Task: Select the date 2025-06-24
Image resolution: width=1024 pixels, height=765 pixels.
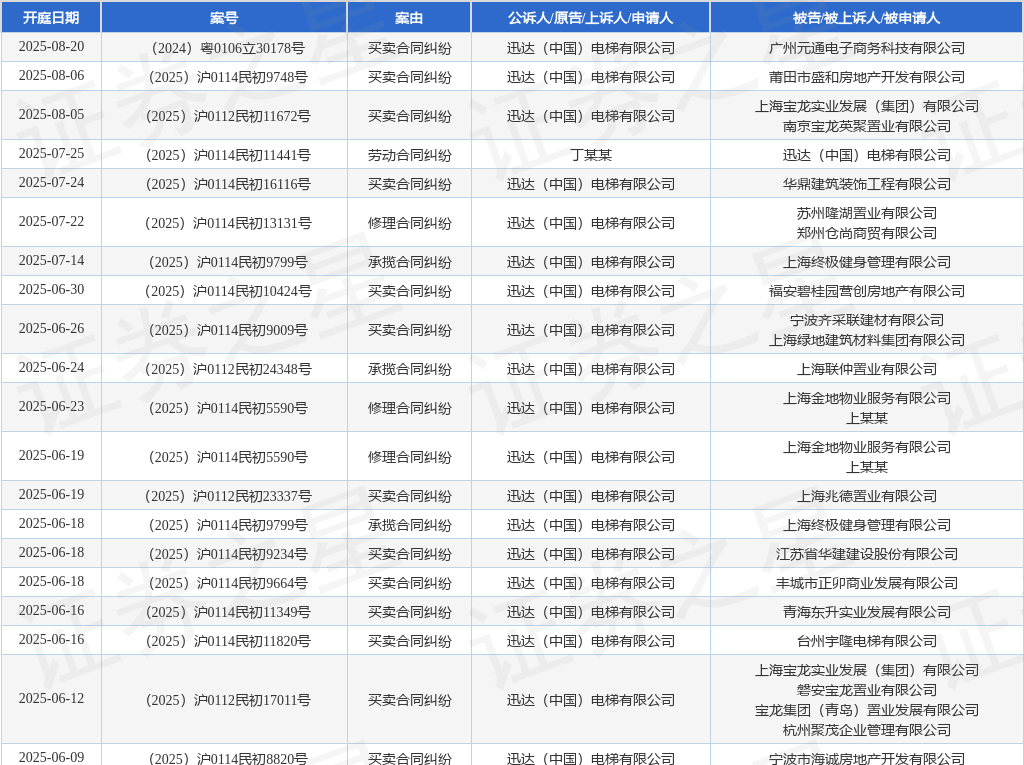Action: [x=52, y=368]
